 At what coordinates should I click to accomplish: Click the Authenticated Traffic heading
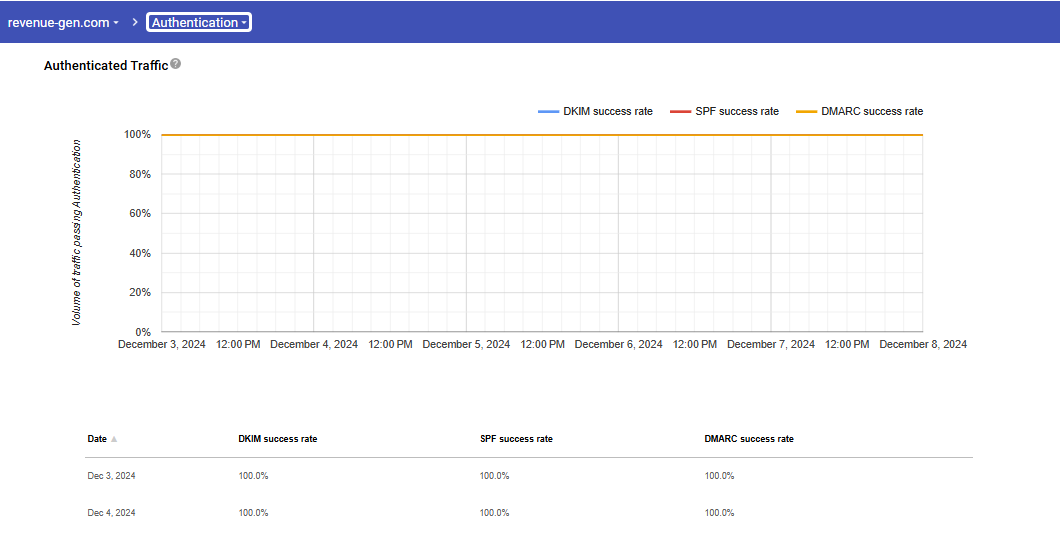click(x=105, y=66)
